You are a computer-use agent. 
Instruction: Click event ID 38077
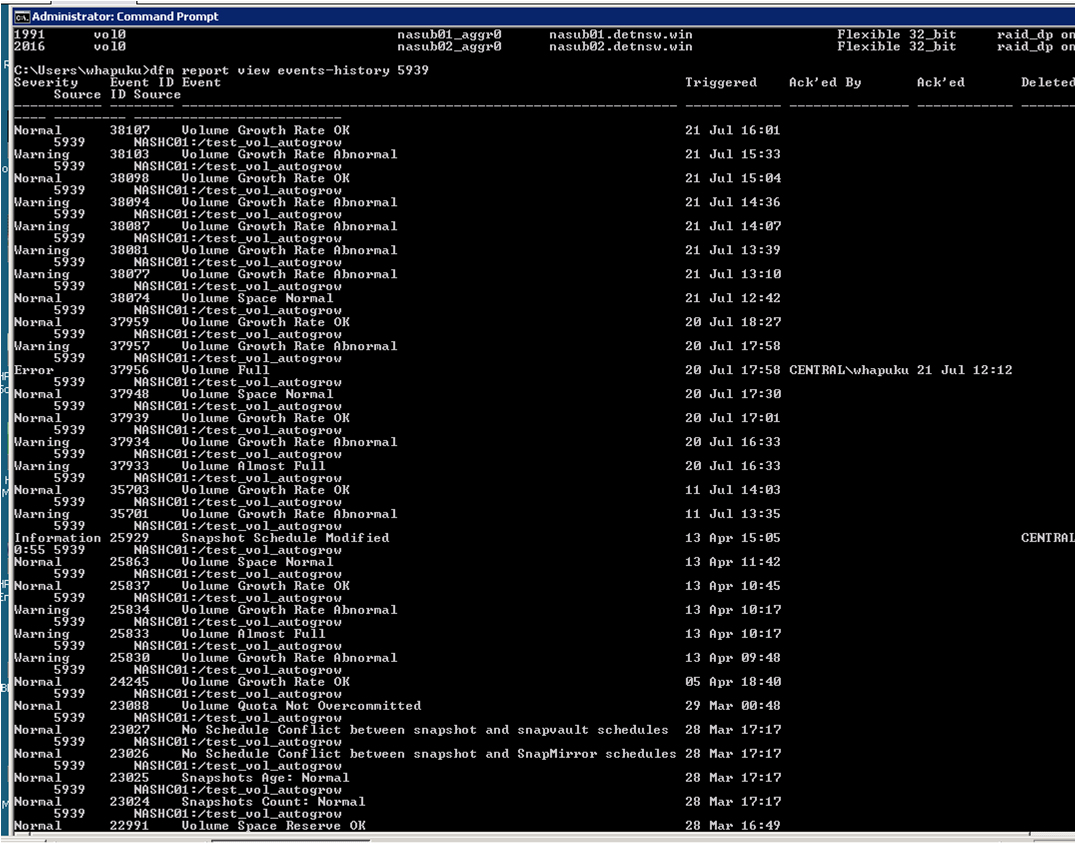pyautogui.click(x=130, y=274)
